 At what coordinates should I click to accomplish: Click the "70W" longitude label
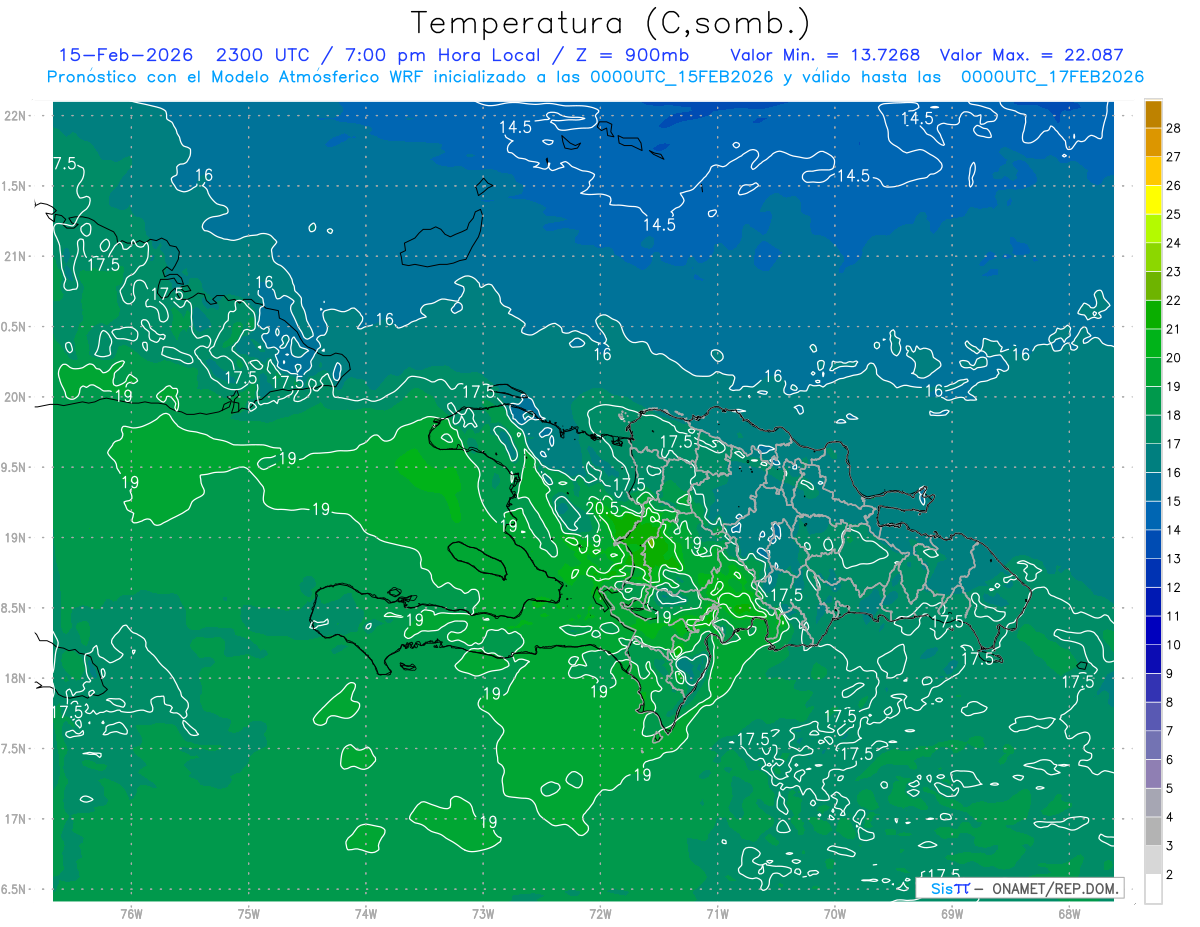click(835, 913)
